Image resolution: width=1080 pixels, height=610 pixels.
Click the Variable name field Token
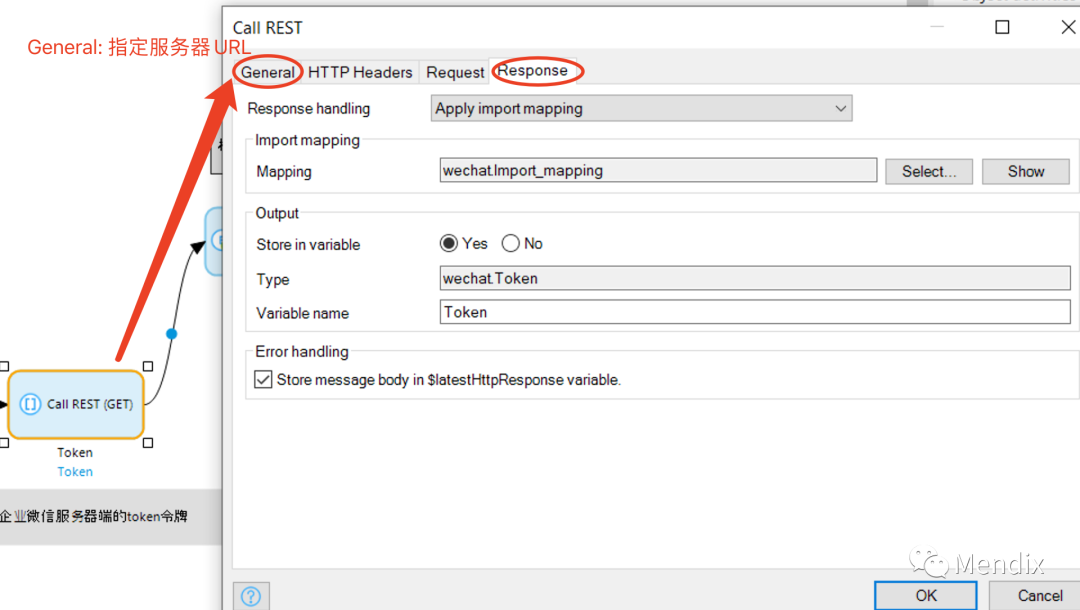pos(755,312)
